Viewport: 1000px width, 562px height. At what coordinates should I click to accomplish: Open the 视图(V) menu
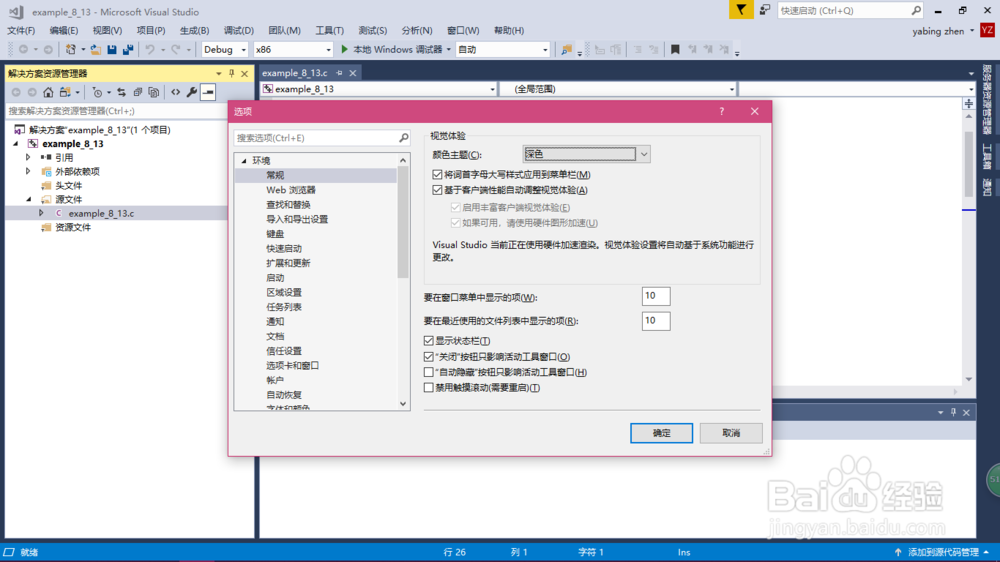point(107,31)
